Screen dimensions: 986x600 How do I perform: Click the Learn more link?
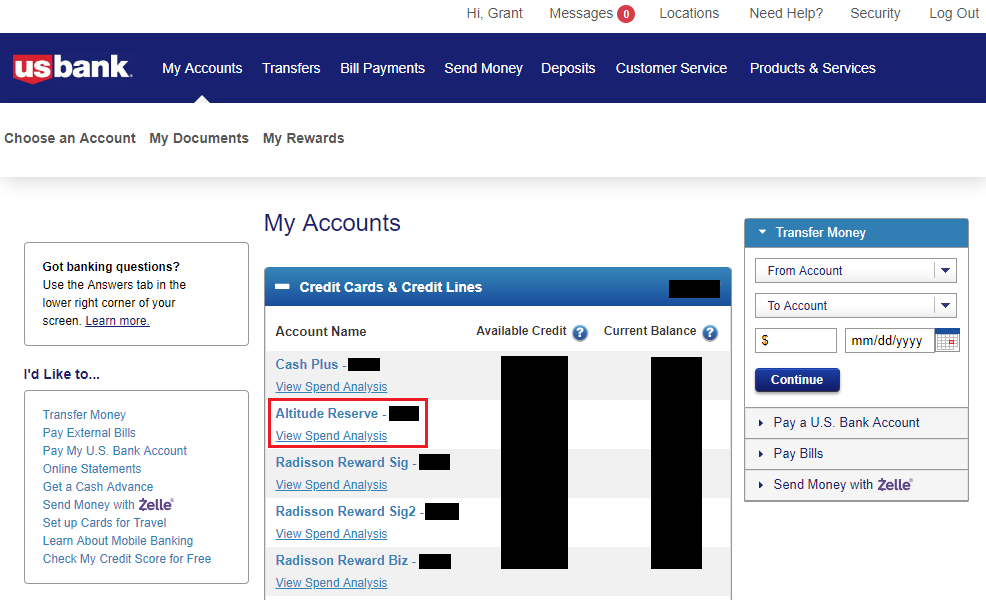[117, 321]
